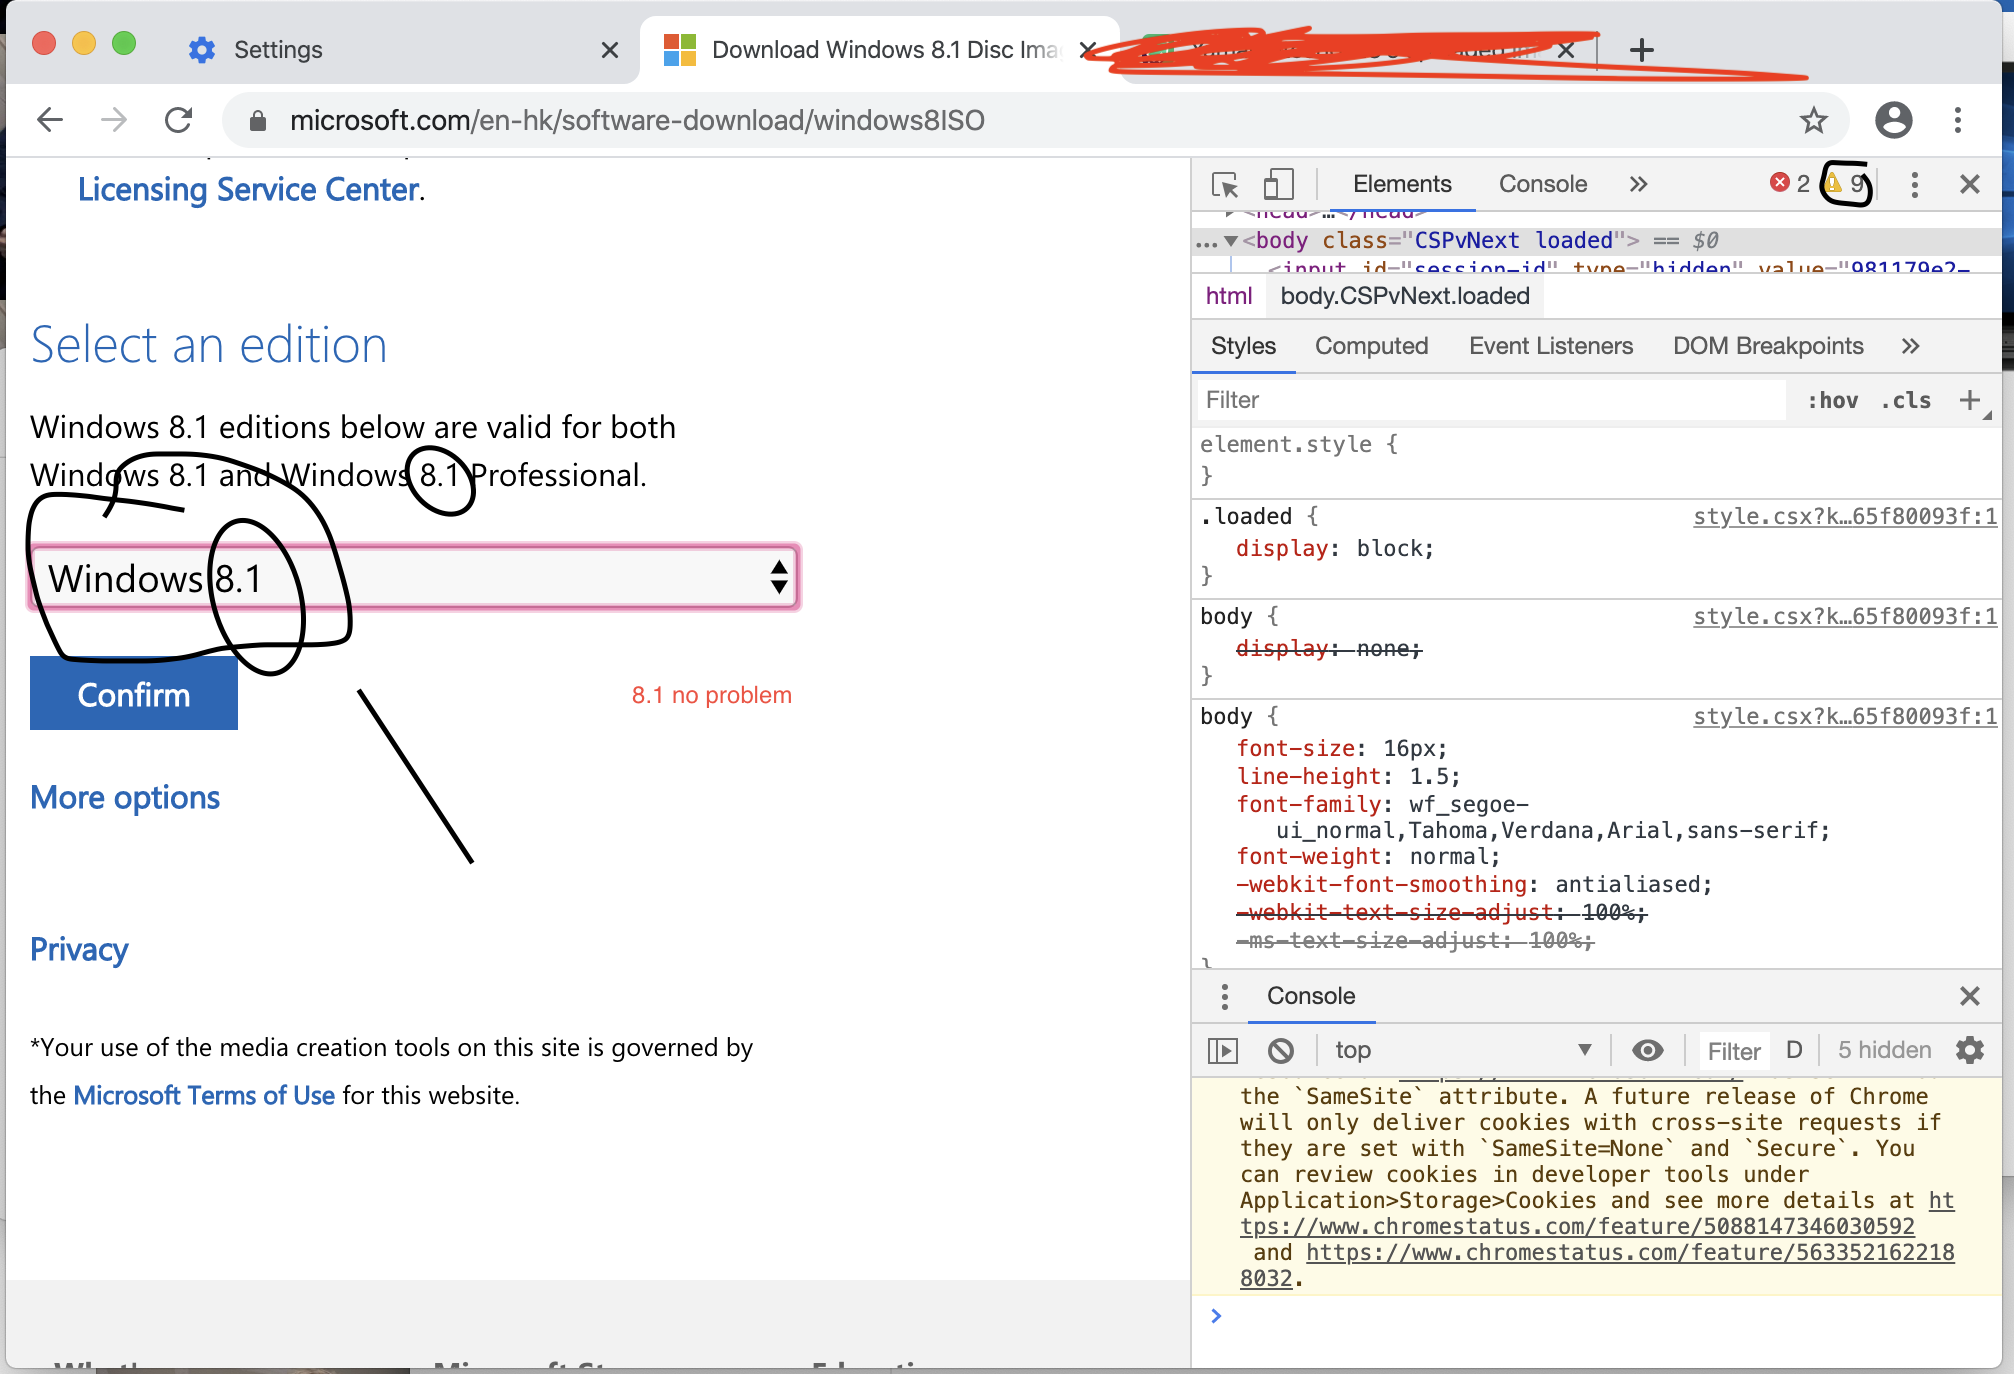Click the Settings tab gear icon
Screen dimensions: 2014x1374
point(202,49)
